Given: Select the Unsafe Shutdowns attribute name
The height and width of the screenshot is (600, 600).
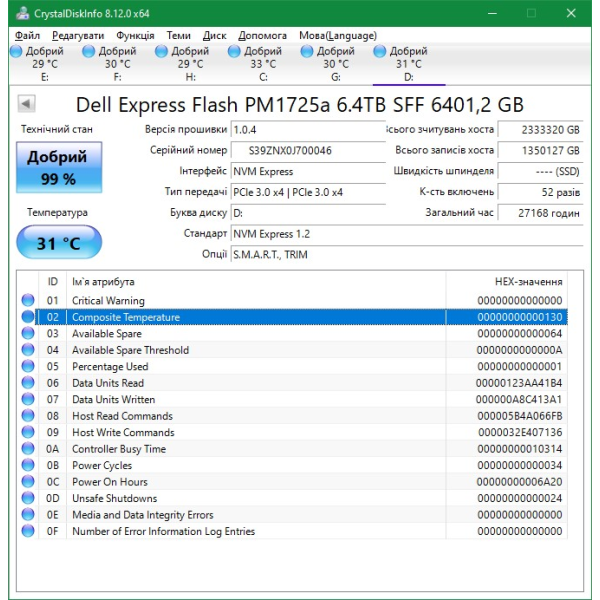Looking at the screenshot, I should pyautogui.click(x=114, y=498).
